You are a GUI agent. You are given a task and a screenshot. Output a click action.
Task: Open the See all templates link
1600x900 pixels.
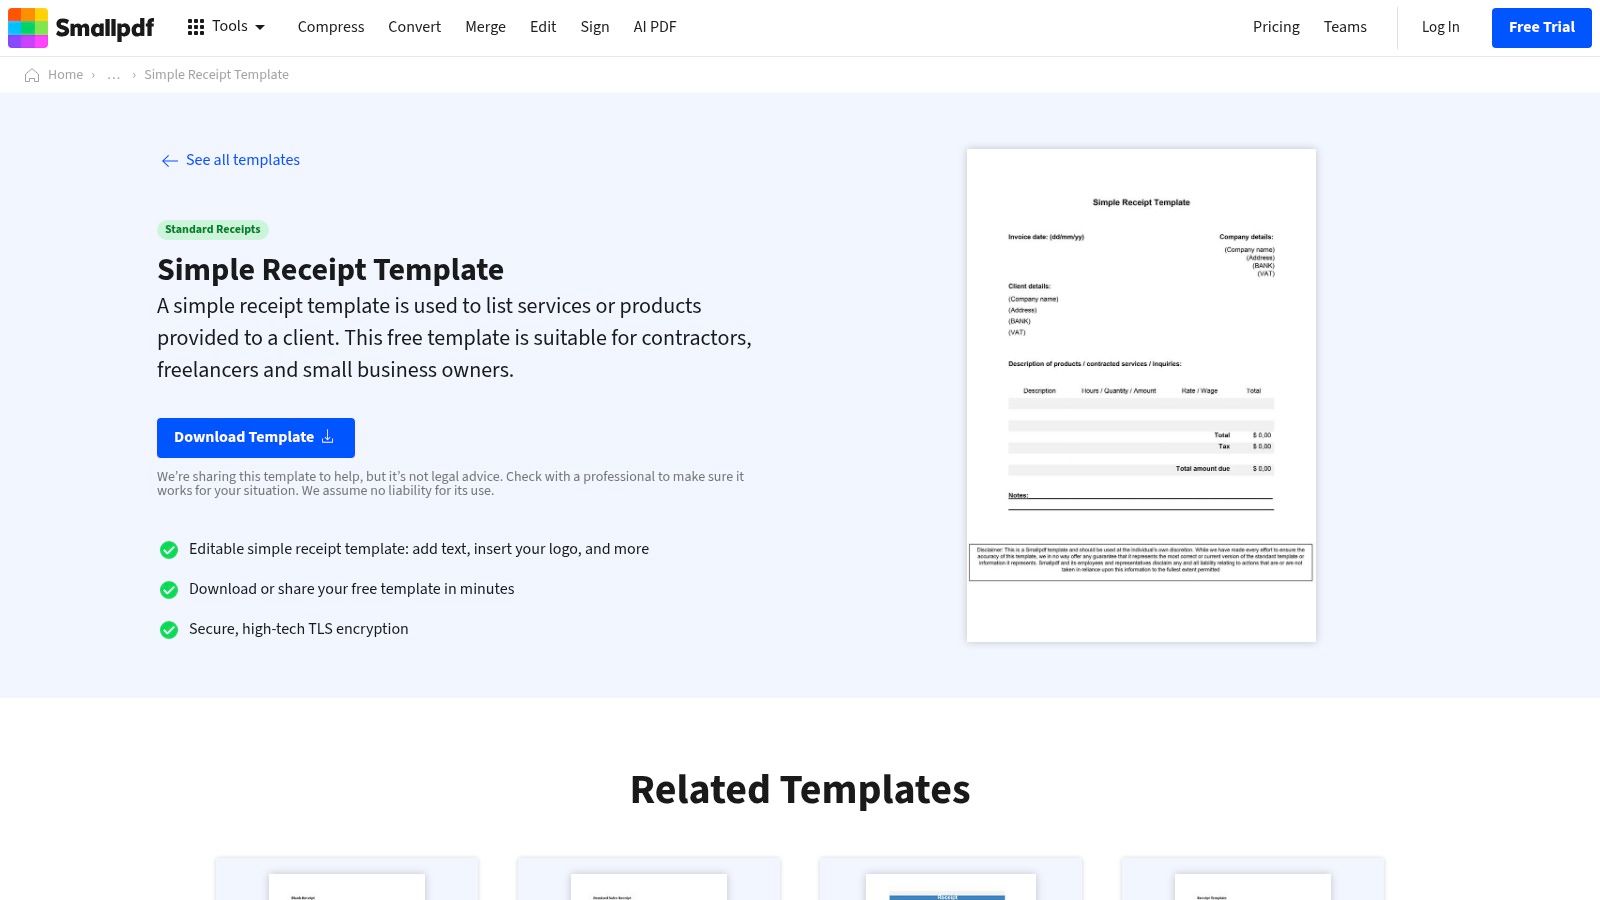point(243,160)
